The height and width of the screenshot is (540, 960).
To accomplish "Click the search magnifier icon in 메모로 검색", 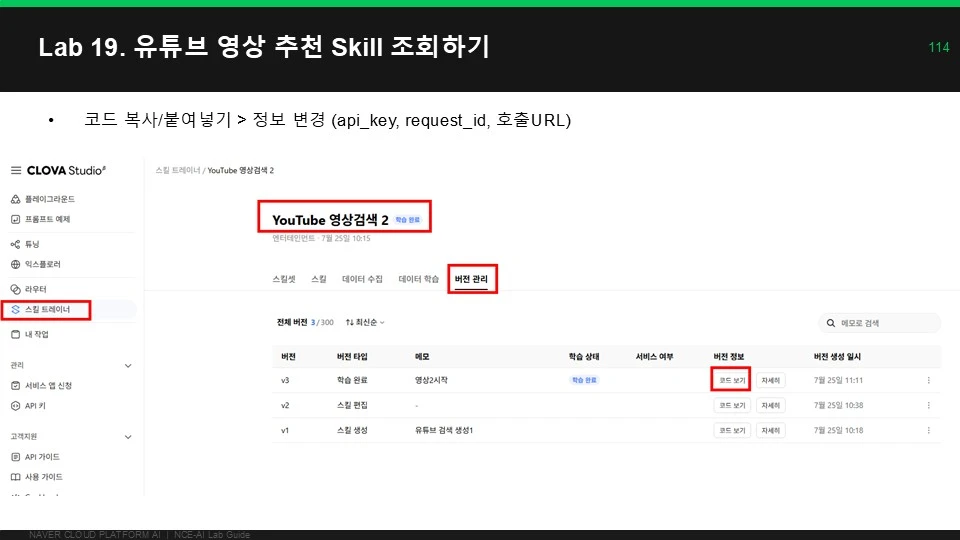I will [x=831, y=323].
